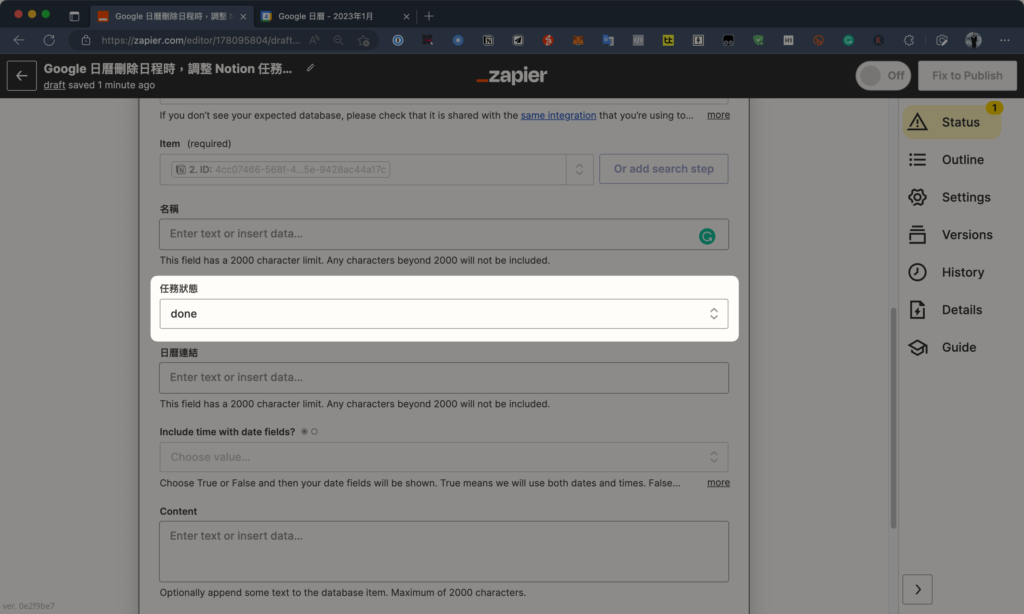Click the 名稱 text input field
The width and height of the screenshot is (1024, 614).
444,234
